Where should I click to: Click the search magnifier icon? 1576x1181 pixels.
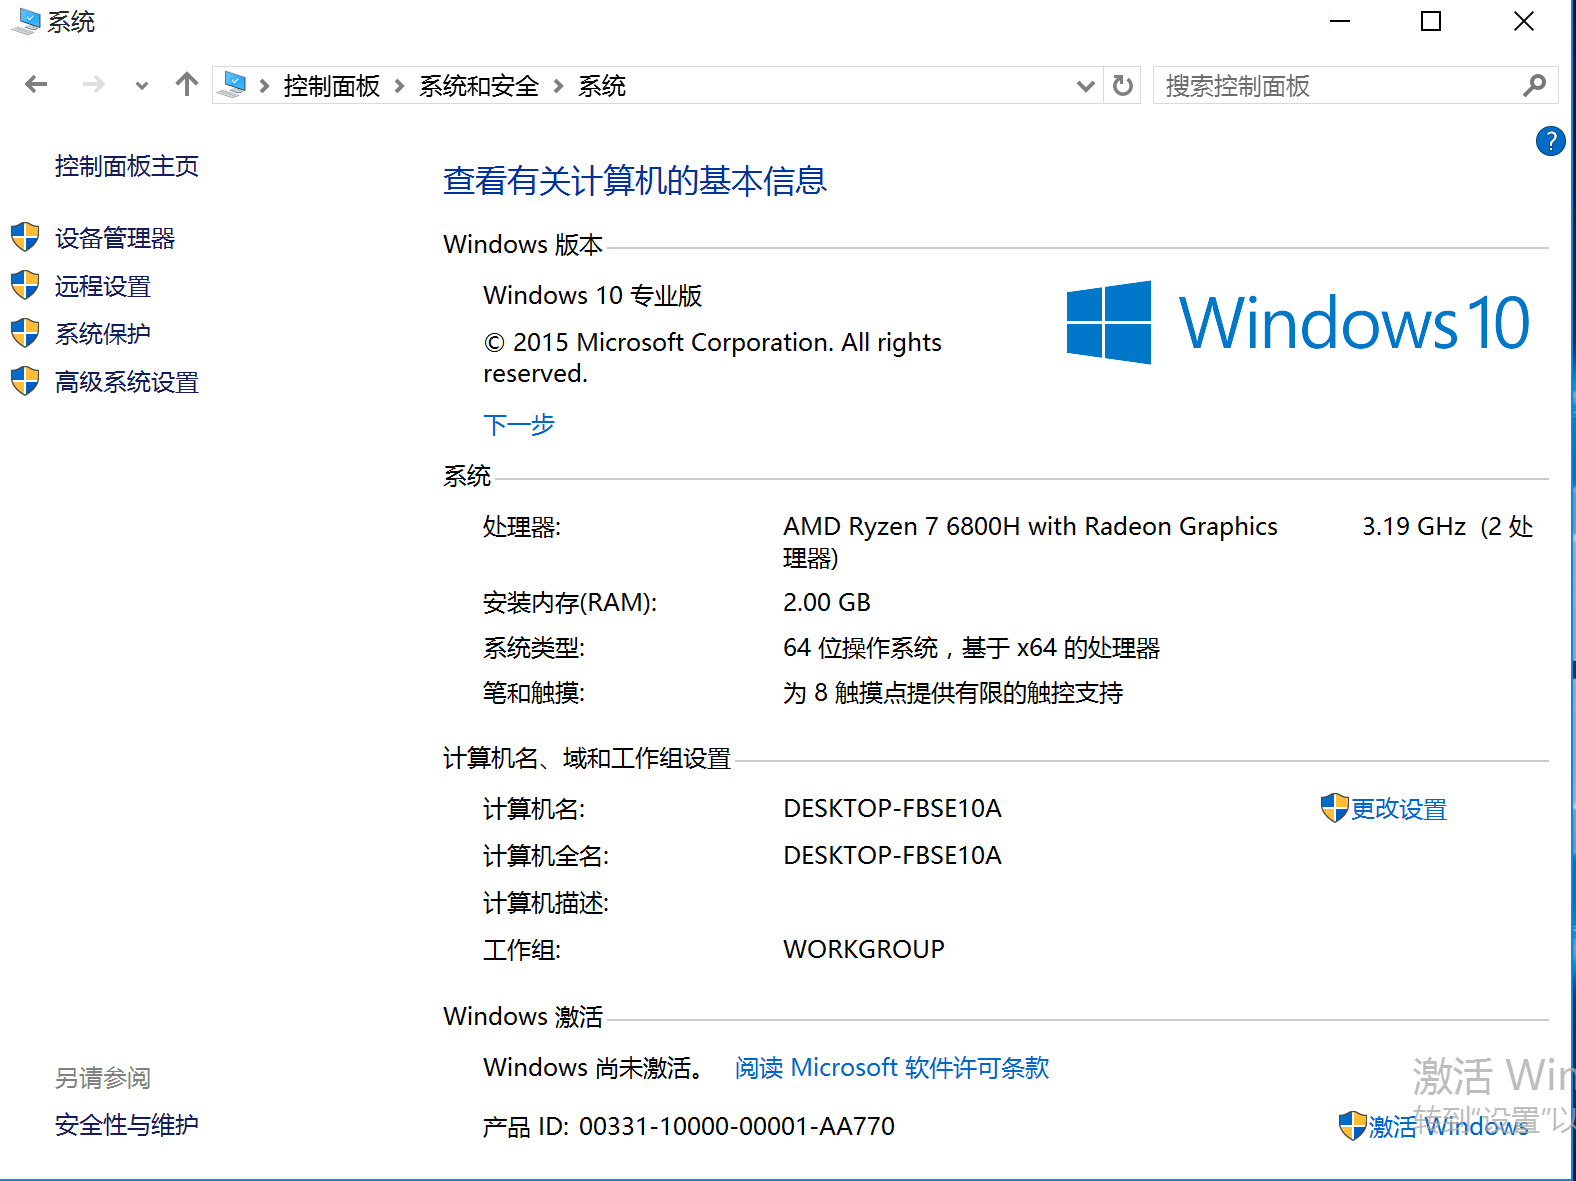point(1534,86)
